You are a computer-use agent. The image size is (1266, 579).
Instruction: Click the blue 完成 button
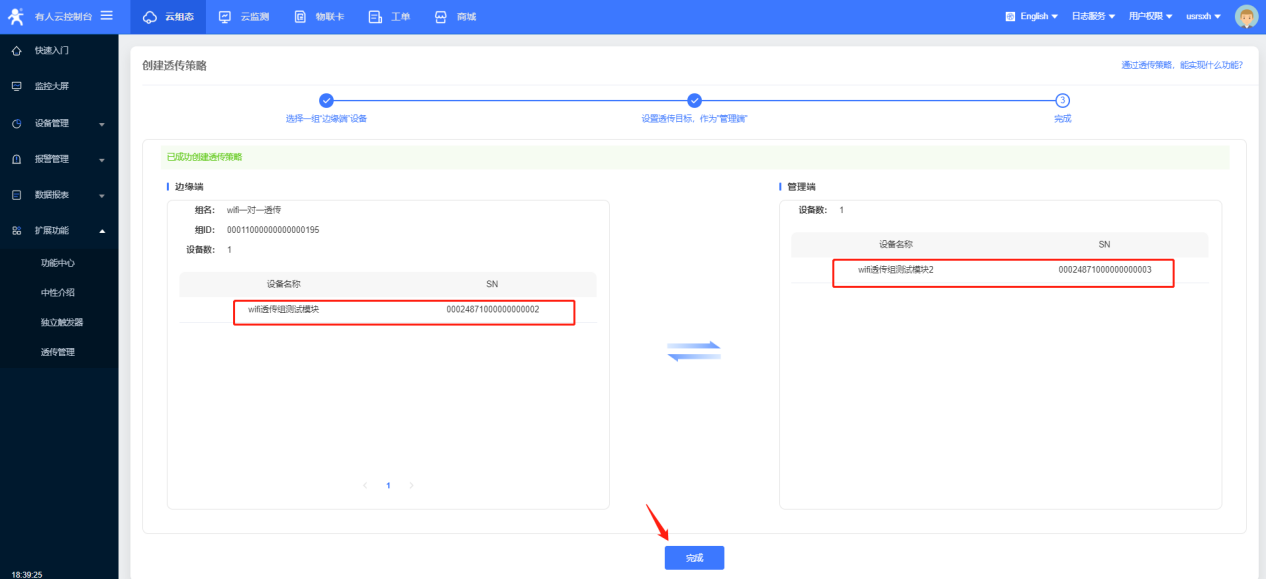[694, 558]
